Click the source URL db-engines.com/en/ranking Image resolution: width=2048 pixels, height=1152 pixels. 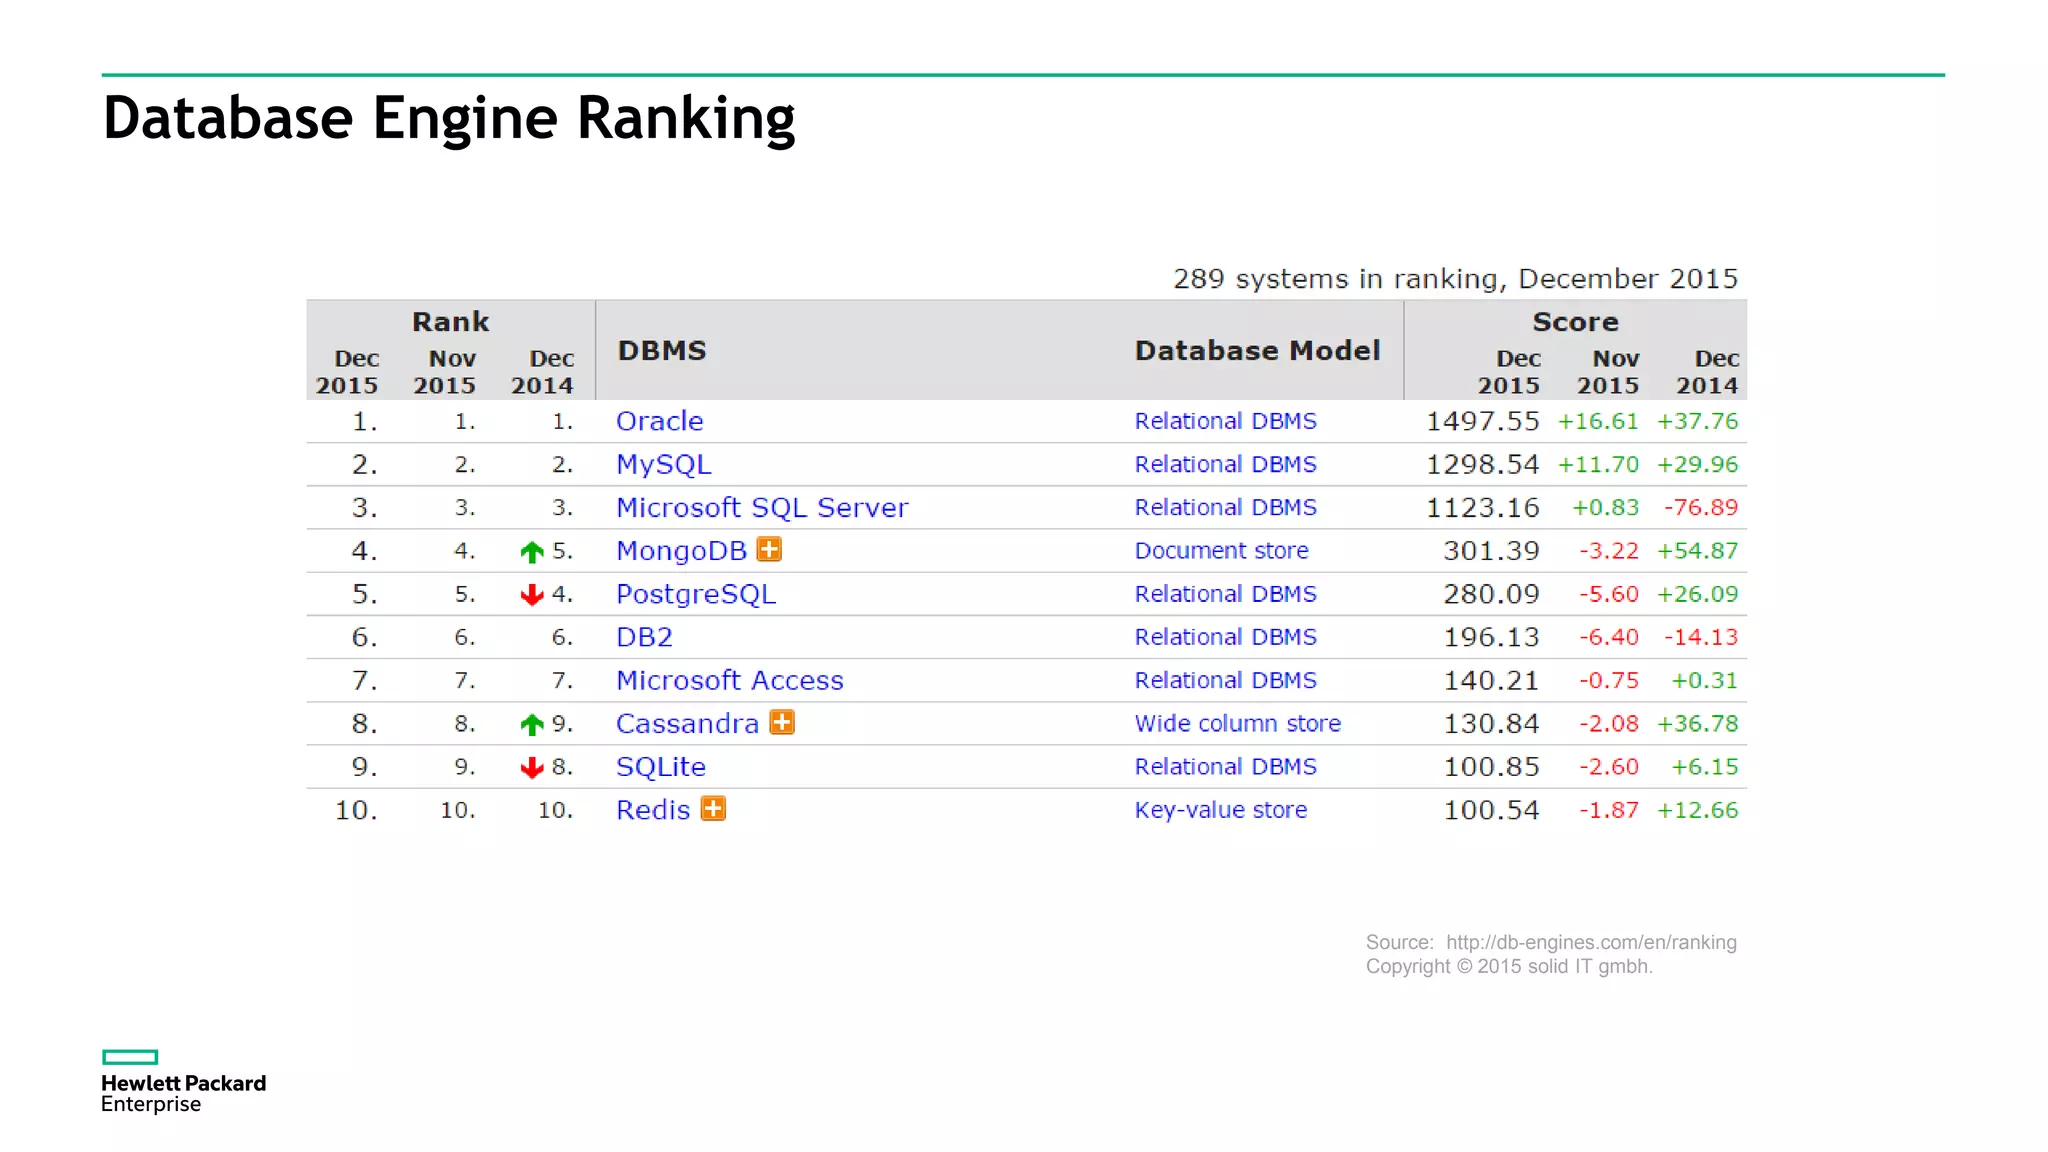click(x=1591, y=942)
